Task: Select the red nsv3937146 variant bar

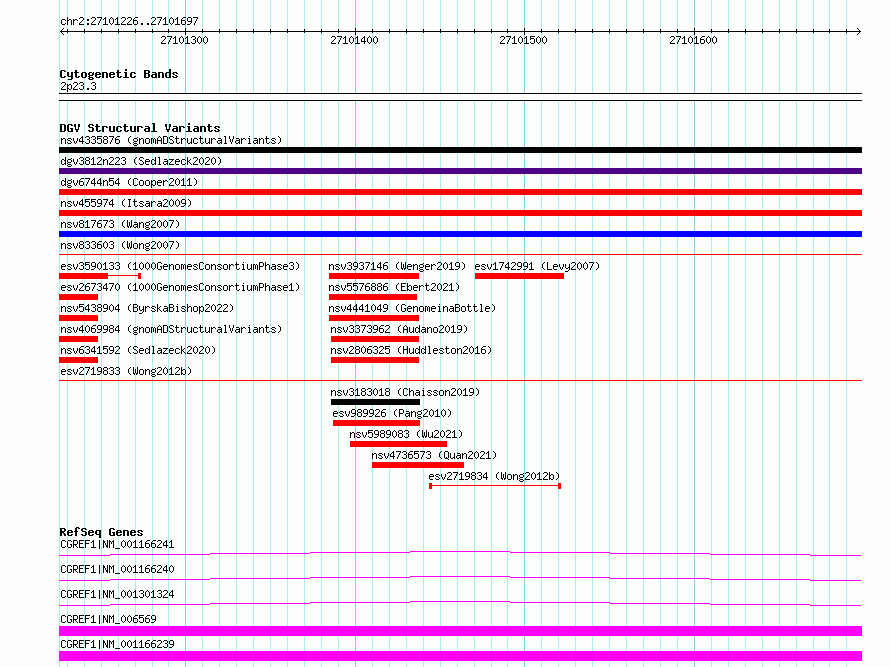Action: point(373,276)
